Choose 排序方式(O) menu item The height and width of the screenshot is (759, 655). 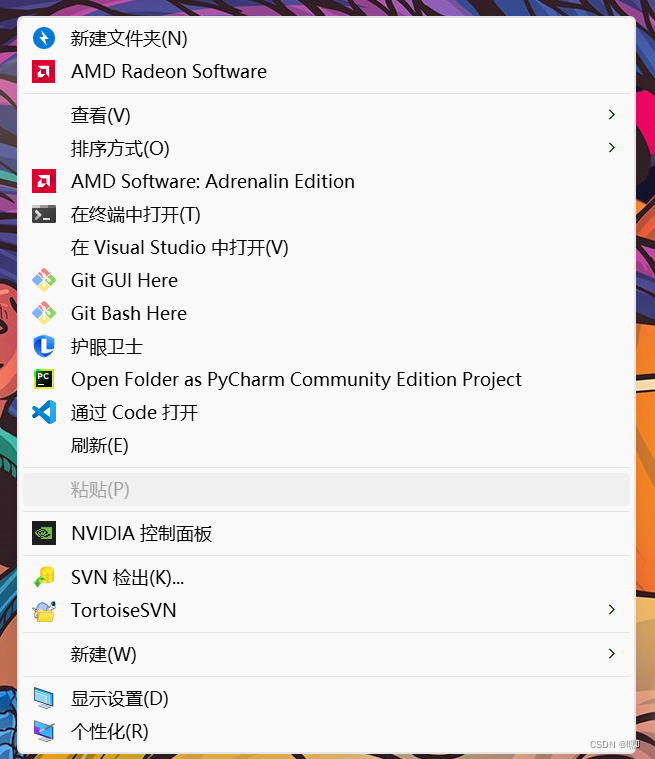click(326, 148)
